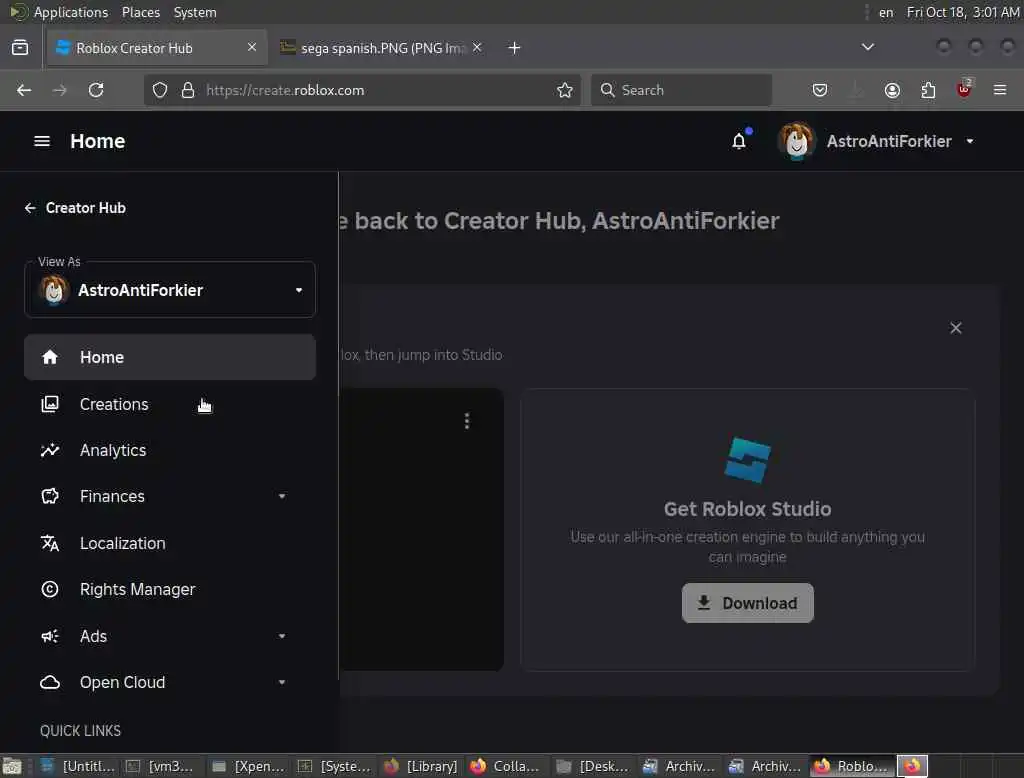Open the hamburger navigation menu beside Home
Image resolution: width=1024 pixels, height=778 pixels.
tap(42, 141)
